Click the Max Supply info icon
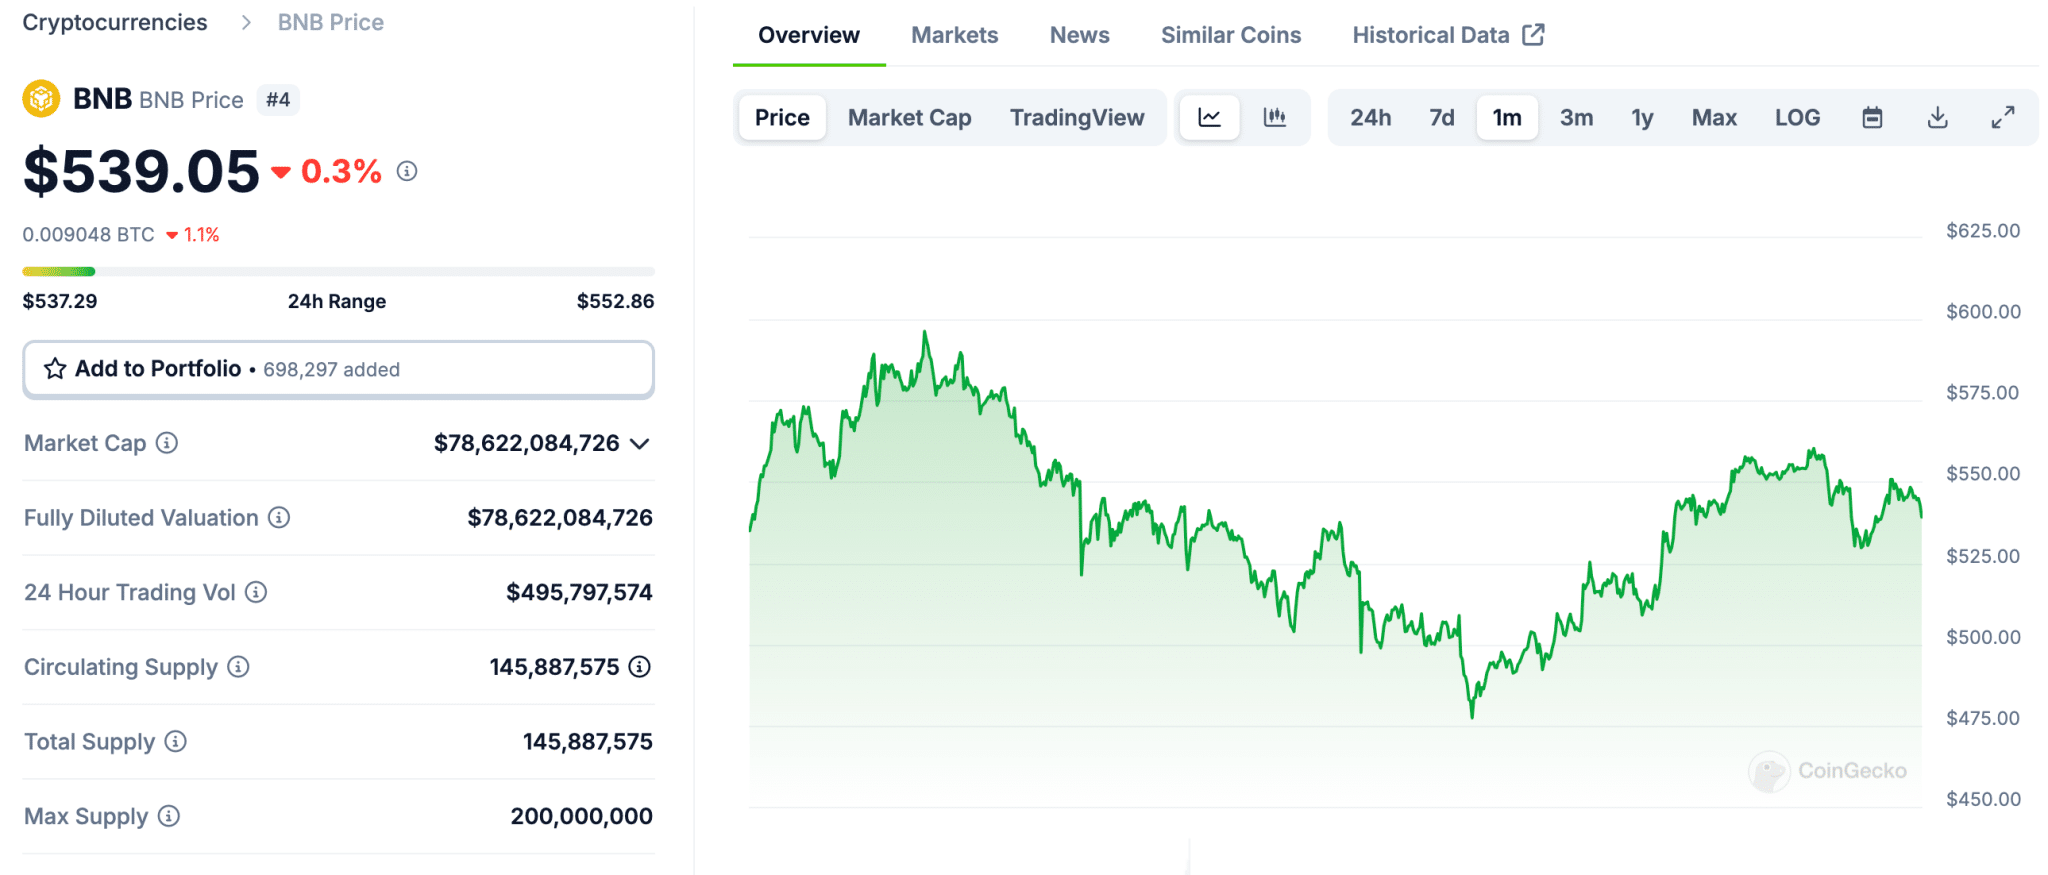 point(169,816)
